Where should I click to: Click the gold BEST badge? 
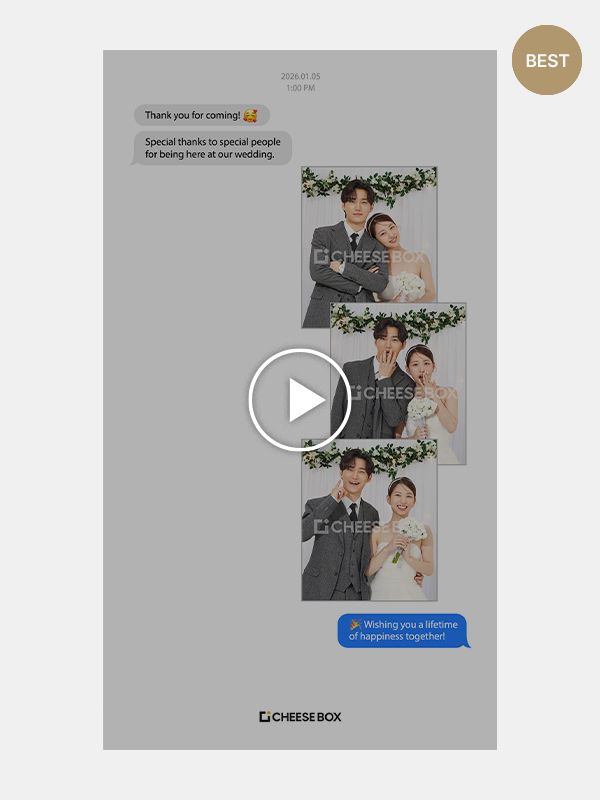546,60
